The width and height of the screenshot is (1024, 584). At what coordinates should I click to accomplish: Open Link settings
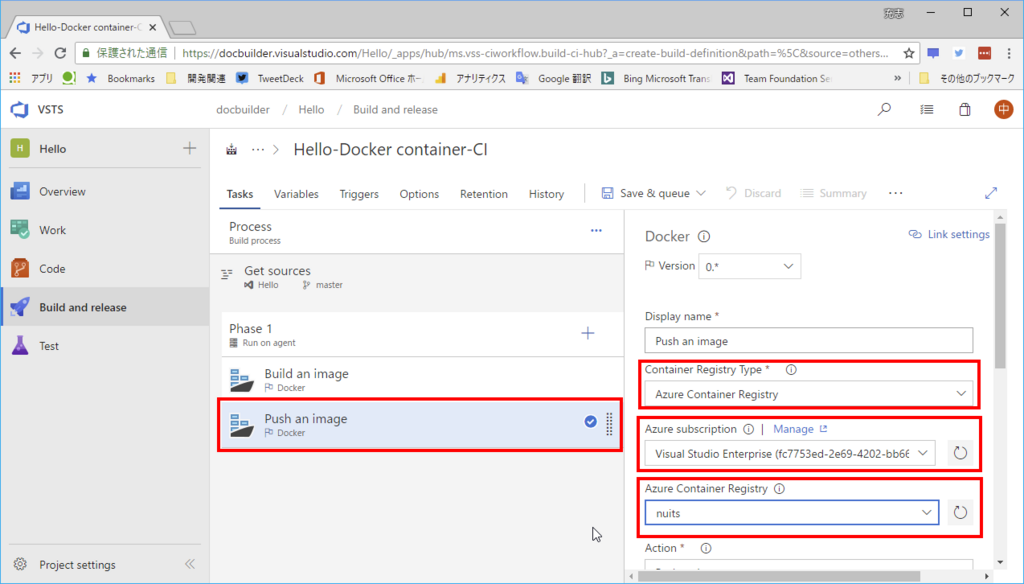click(x=949, y=234)
